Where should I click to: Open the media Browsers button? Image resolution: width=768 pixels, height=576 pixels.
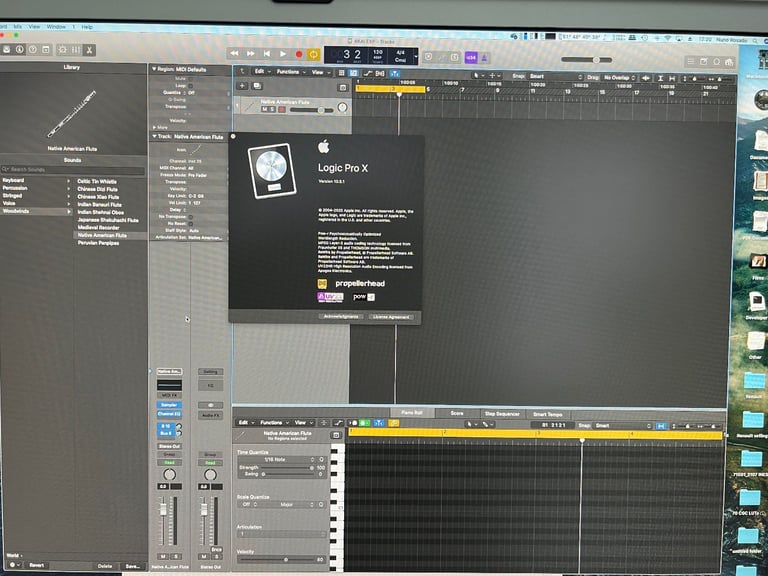(x=729, y=62)
